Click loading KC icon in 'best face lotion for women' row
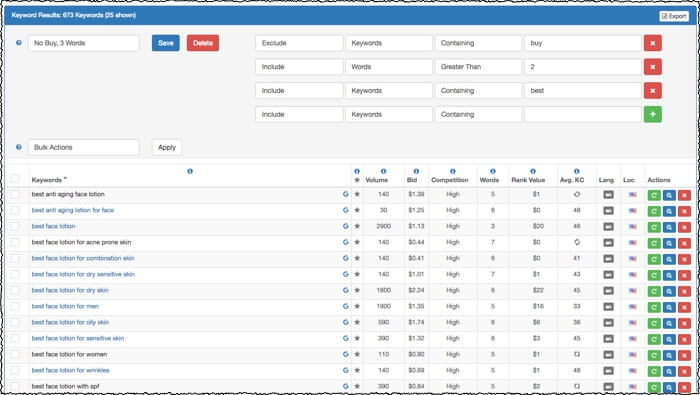 coord(577,354)
